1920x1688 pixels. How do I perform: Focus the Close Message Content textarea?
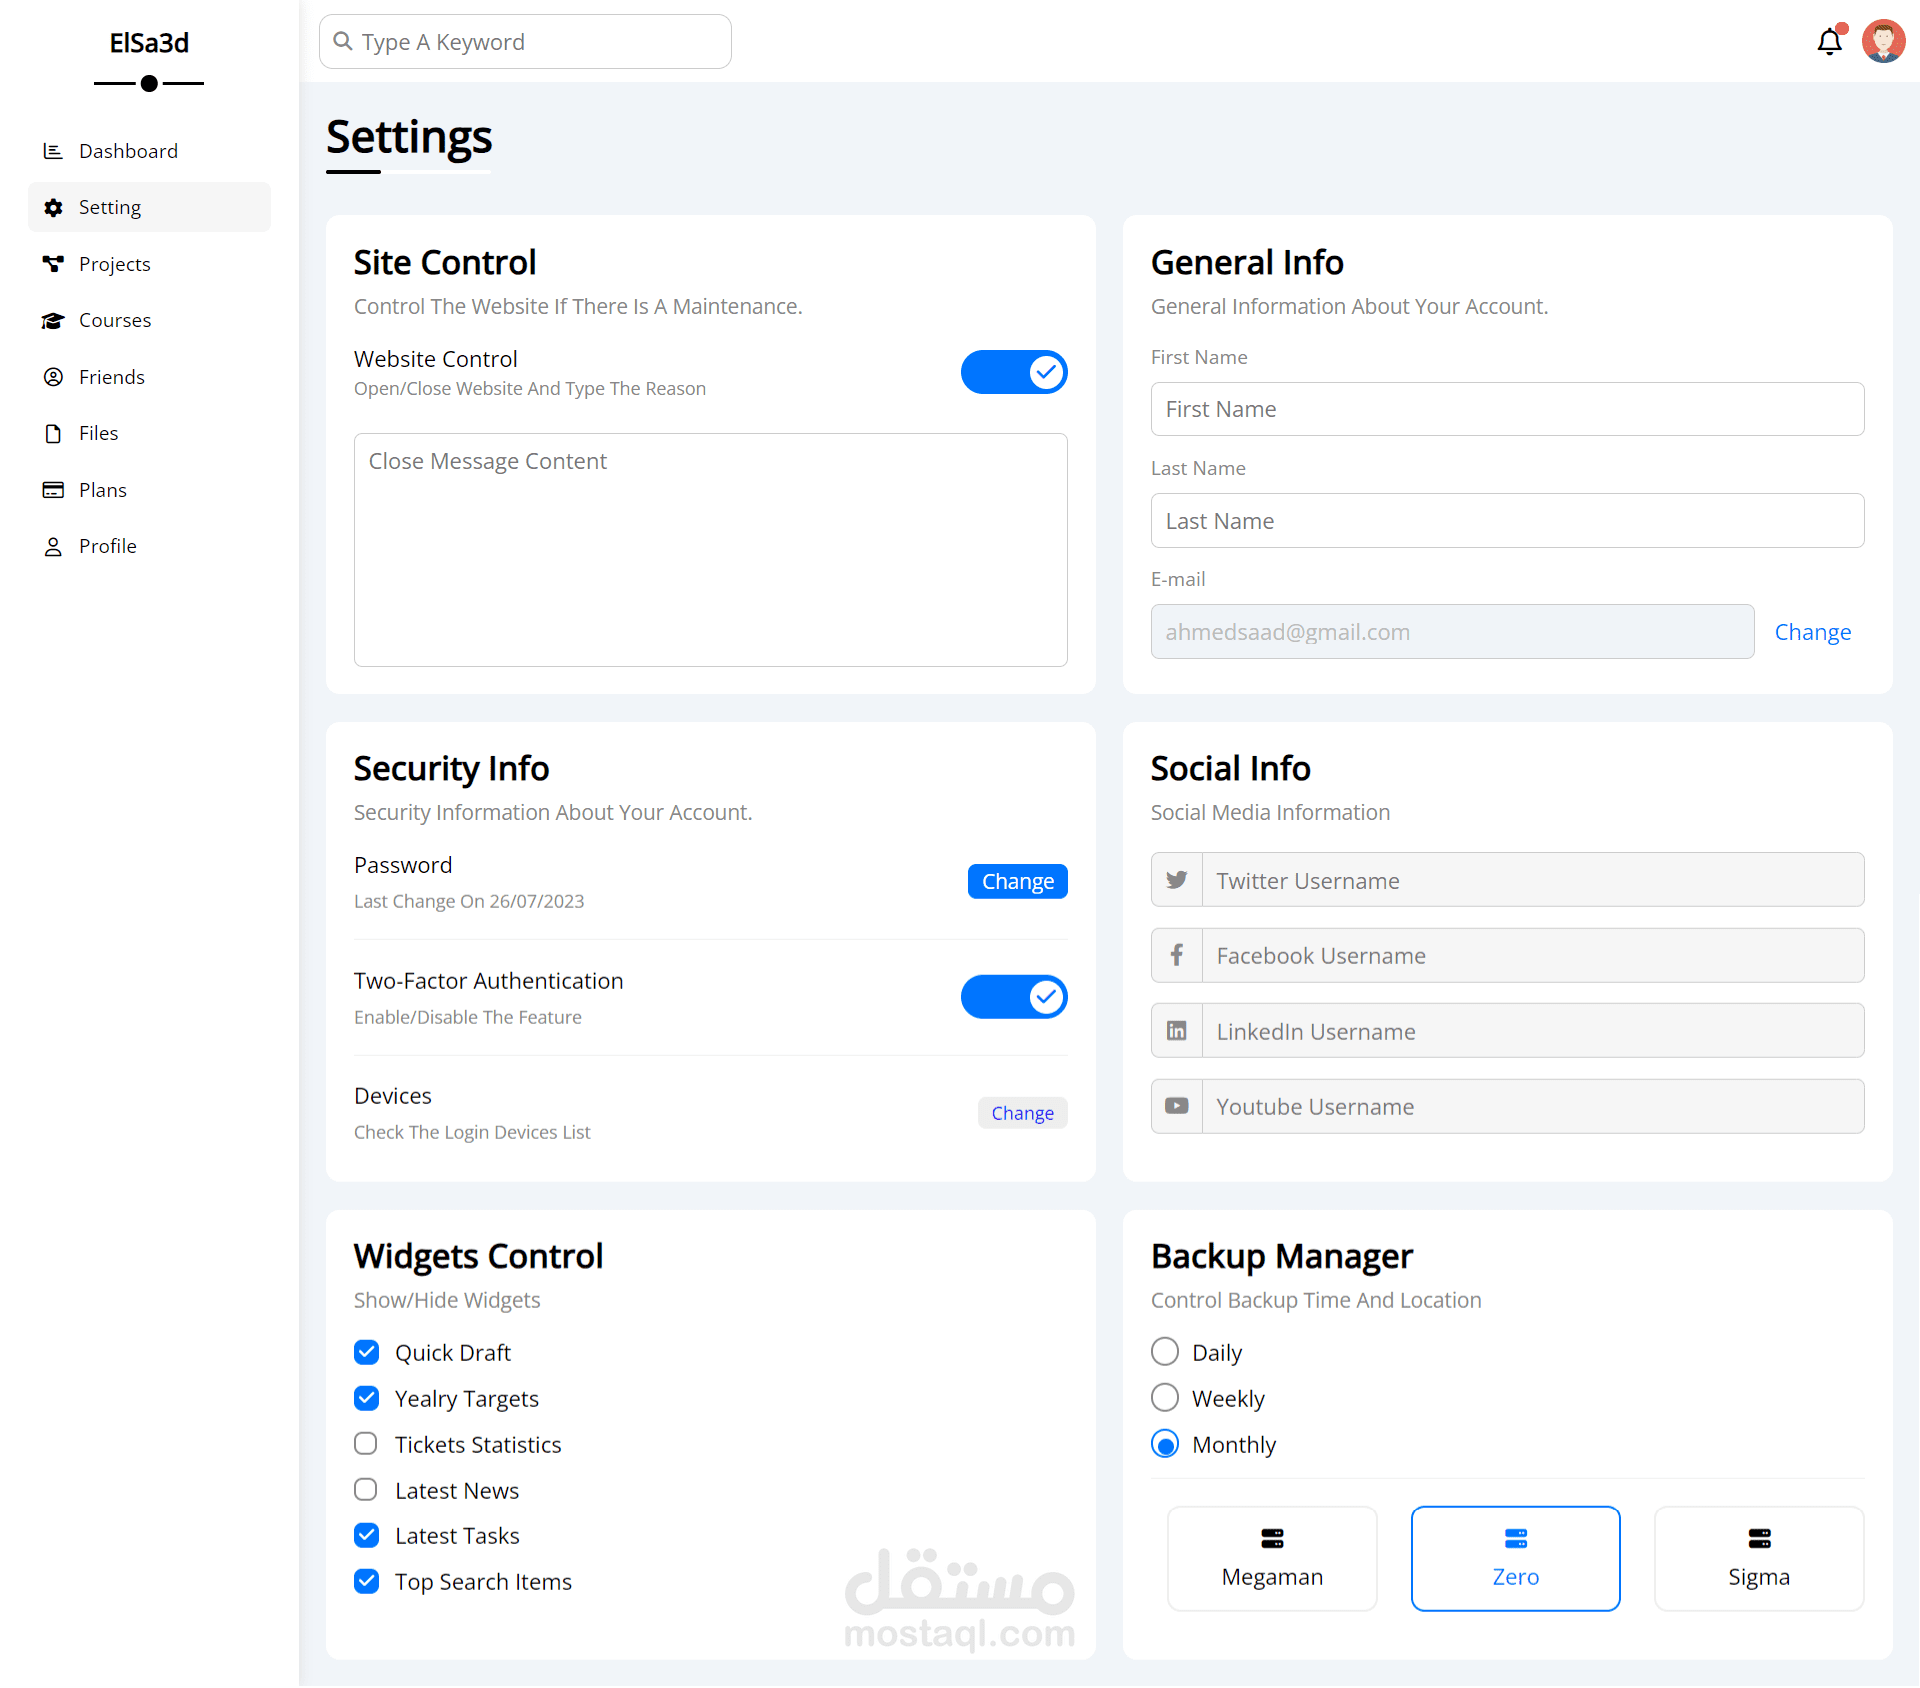710,550
